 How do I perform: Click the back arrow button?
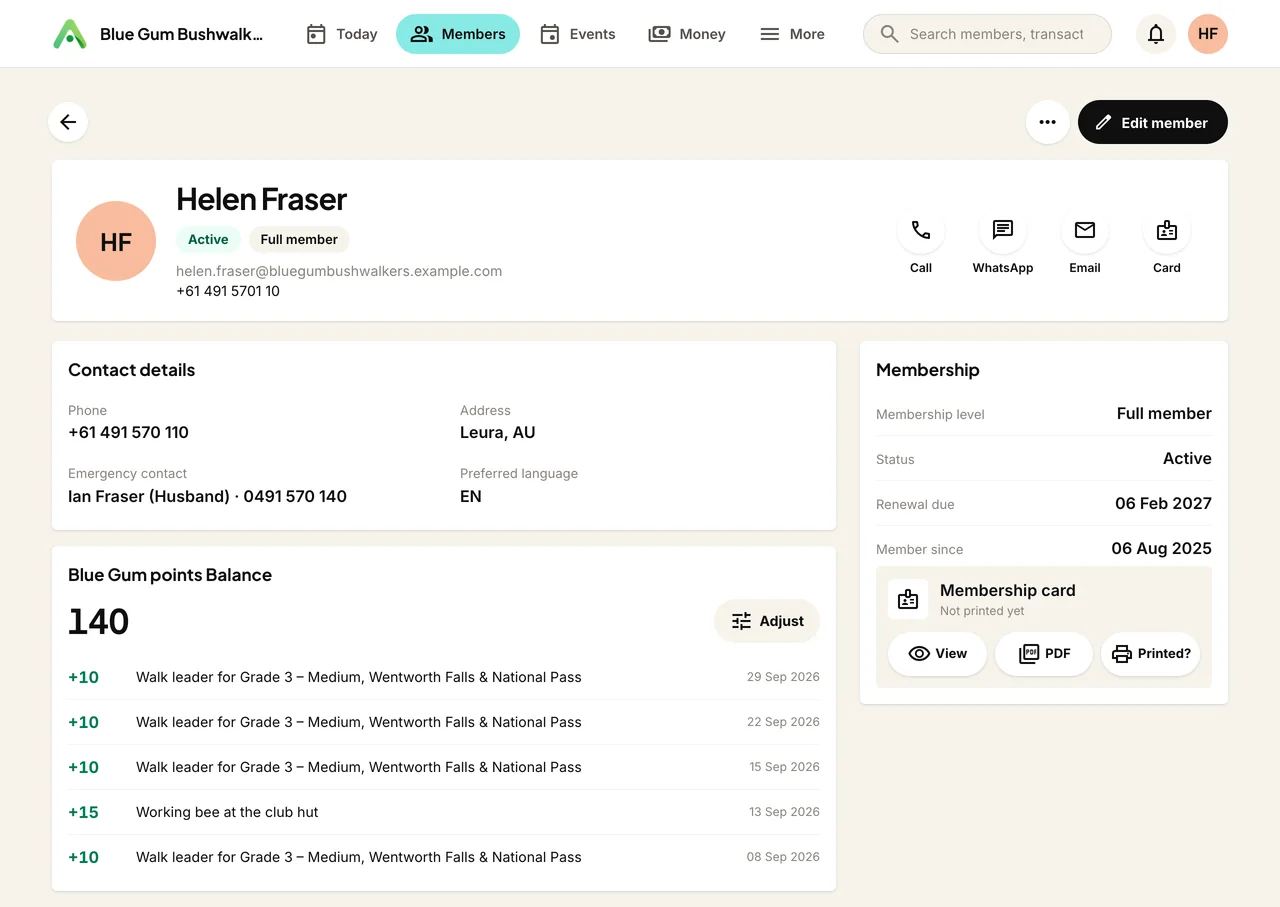click(68, 122)
